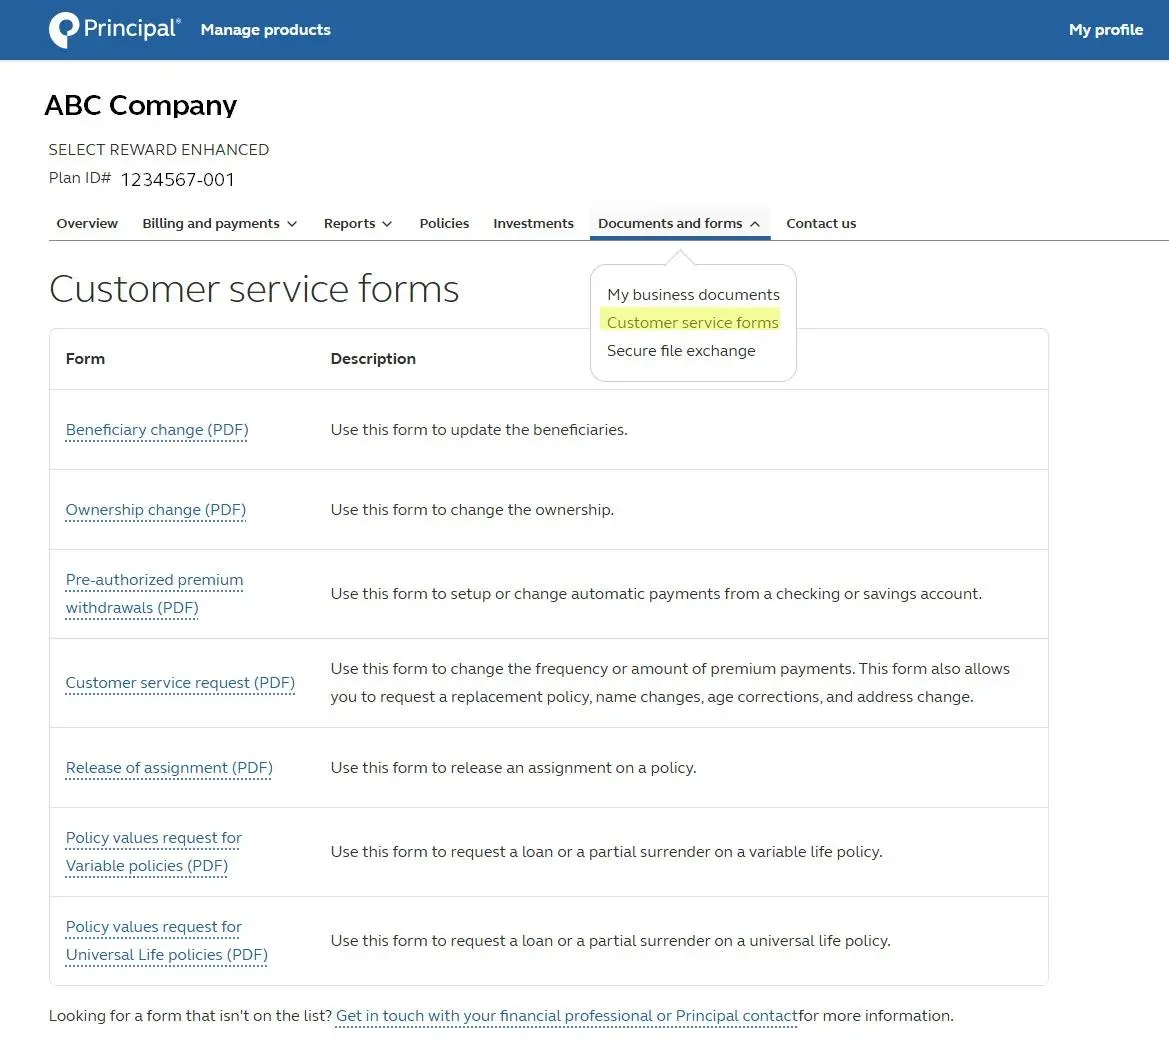Open the Reports tab

click(350, 223)
